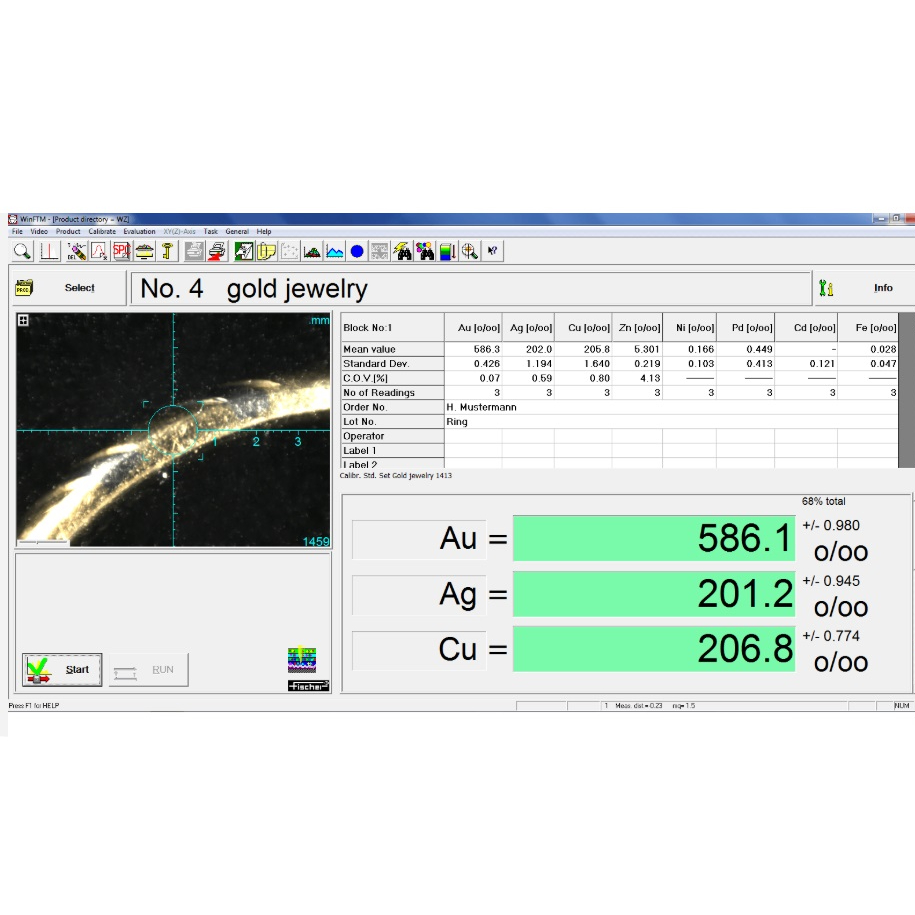Click the magnifying glass toolbar icon
Viewport: 915px width, 915px height.
pos(21,251)
